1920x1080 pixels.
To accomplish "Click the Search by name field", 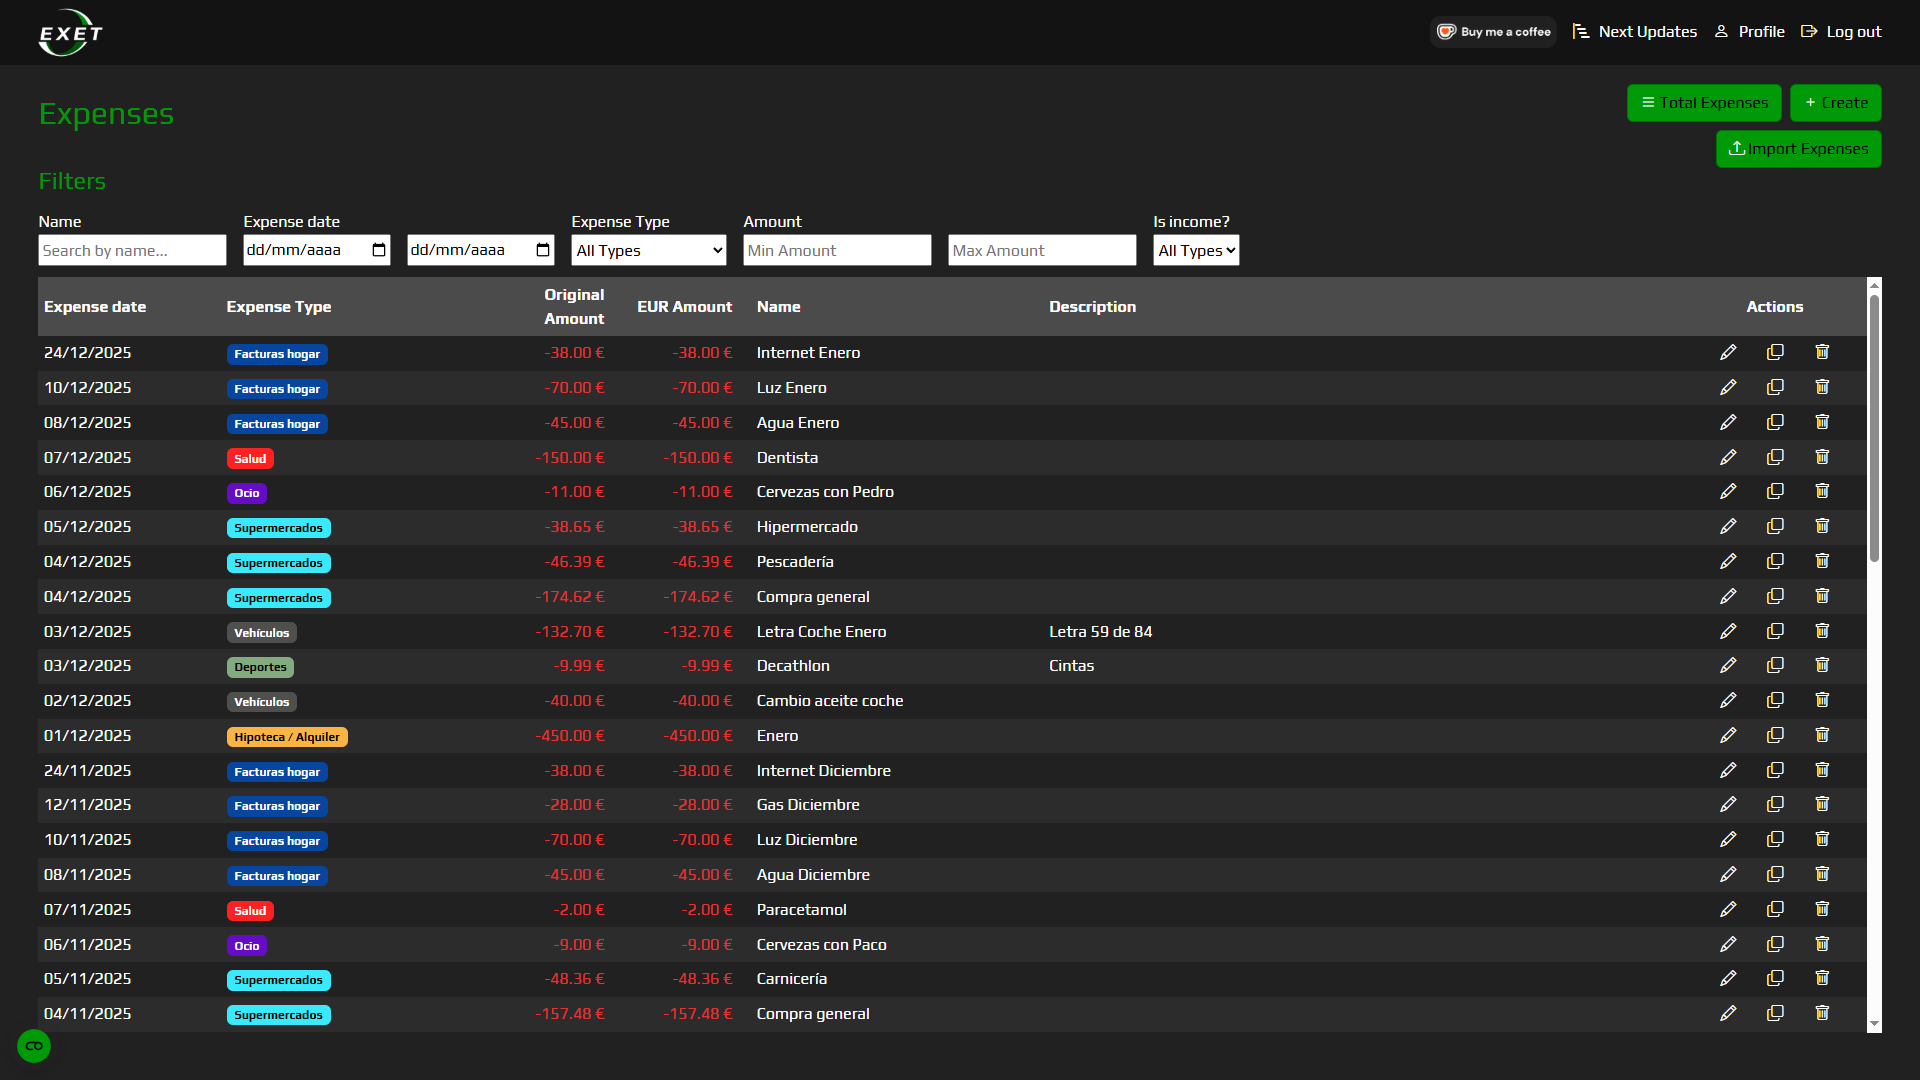I will (131, 250).
